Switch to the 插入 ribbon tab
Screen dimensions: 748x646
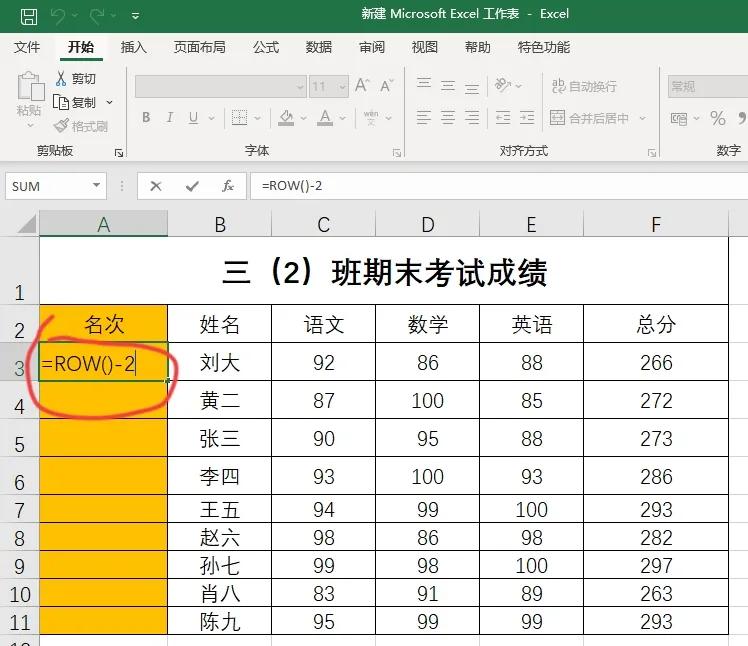tap(134, 47)
